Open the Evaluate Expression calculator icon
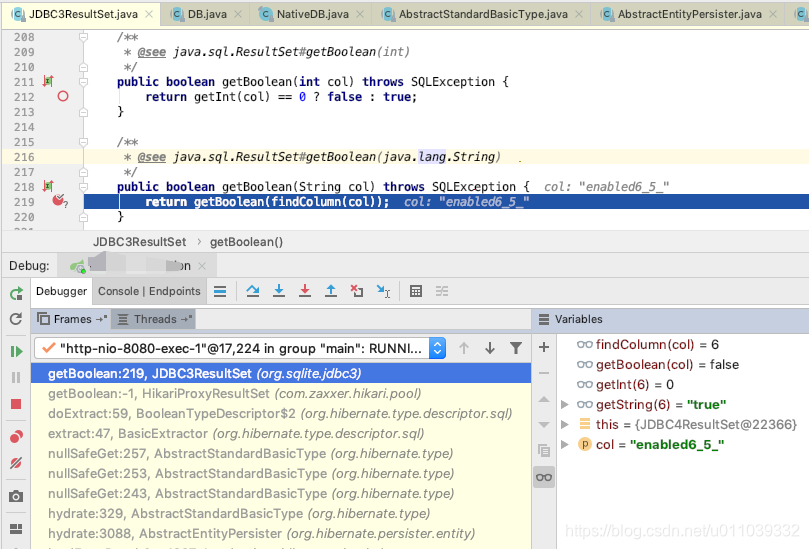The width and height of the screenshot is (809, 549). pos(416,292)
